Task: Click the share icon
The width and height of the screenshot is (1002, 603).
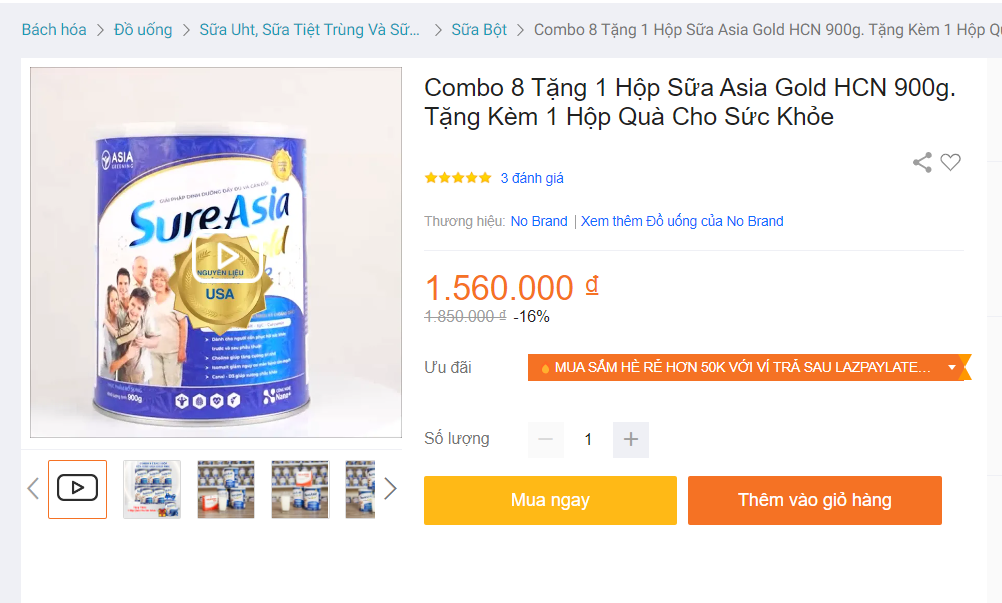Action: (922, 162)
